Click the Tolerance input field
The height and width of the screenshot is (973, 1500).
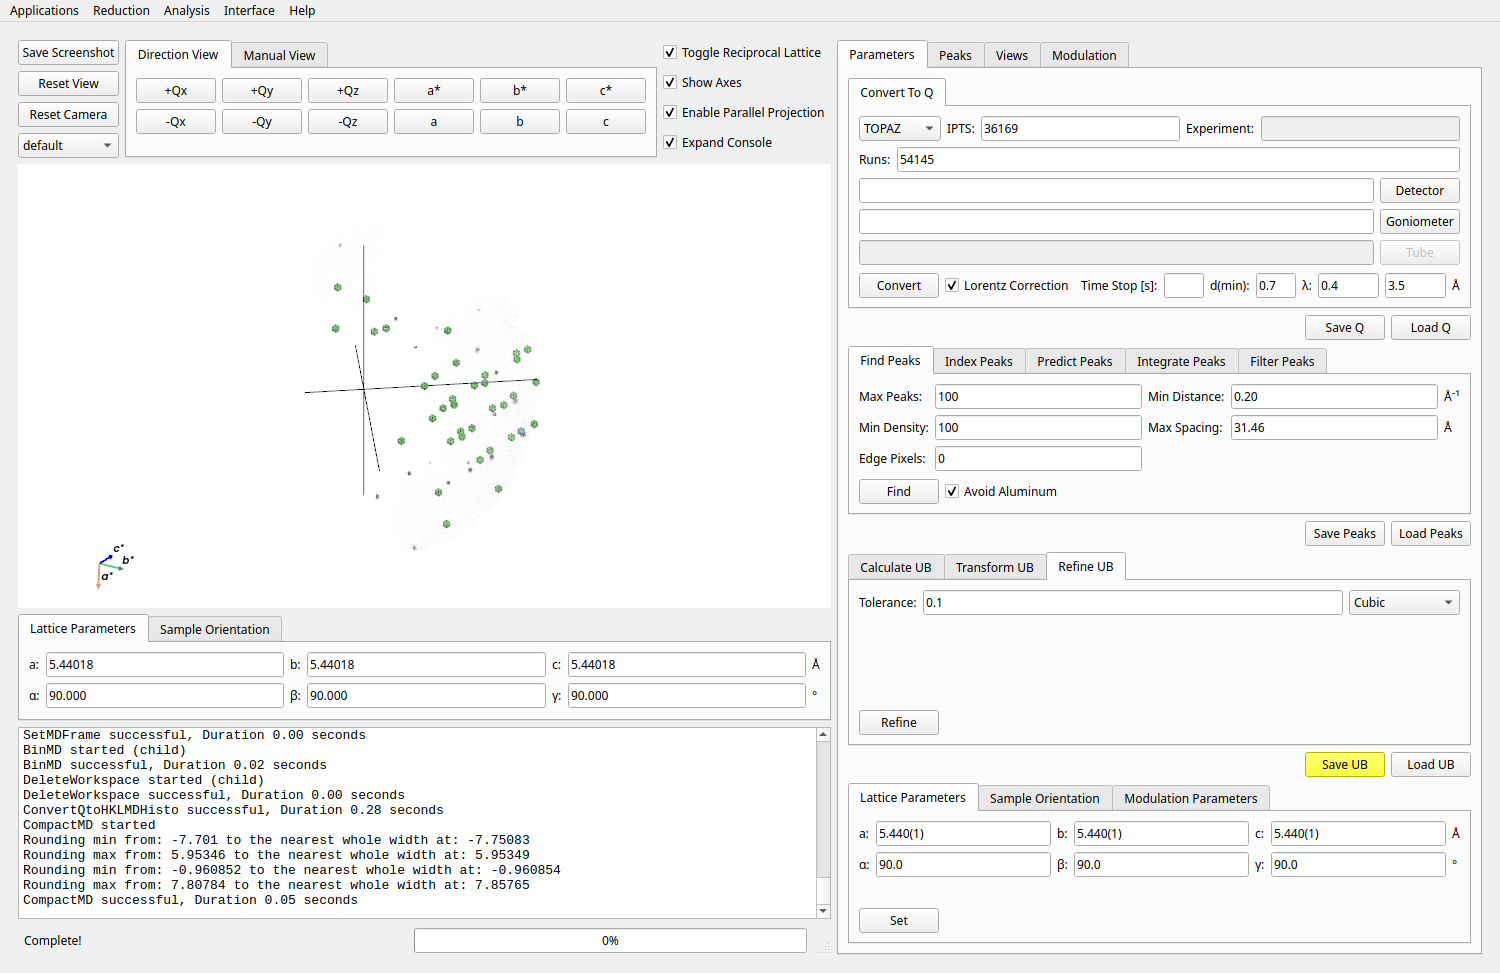point(1133,602)
